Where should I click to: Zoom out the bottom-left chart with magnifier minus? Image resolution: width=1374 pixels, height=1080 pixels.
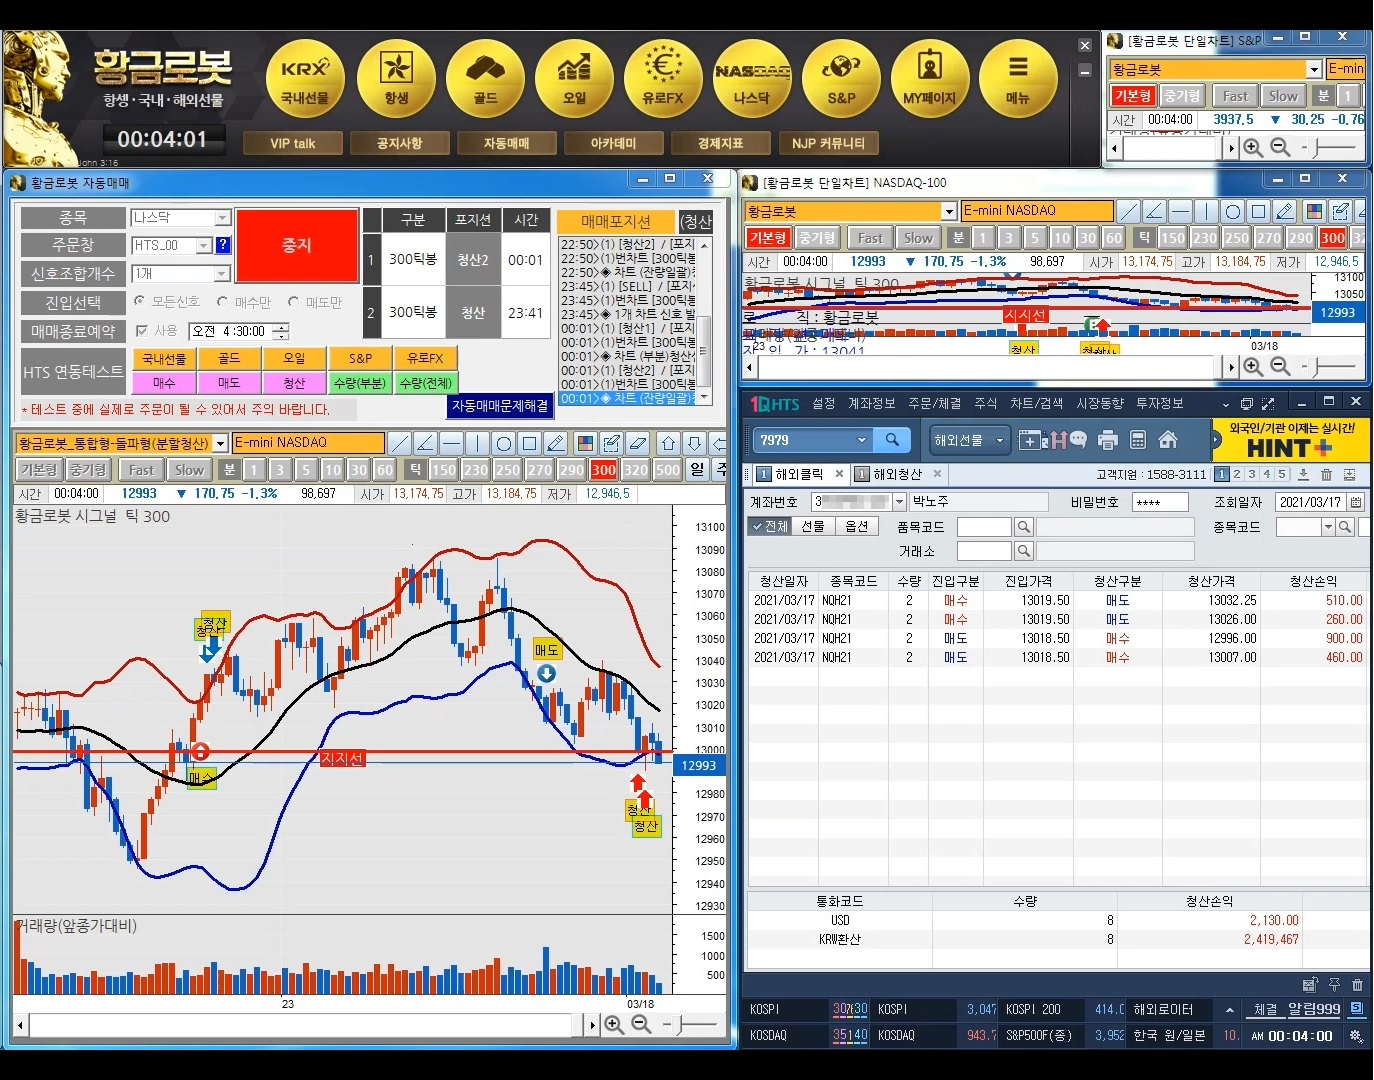[x=641, y=1024]
